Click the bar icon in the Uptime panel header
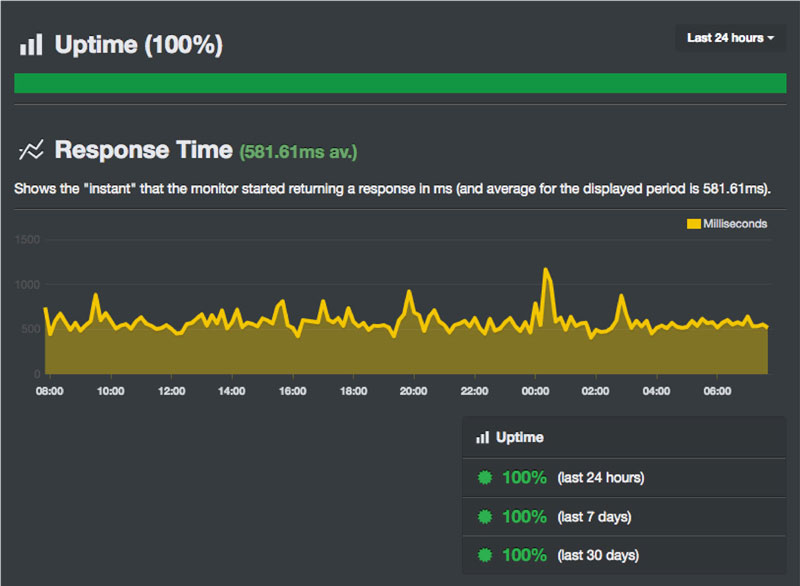Viewport: 800px width, 586px height. (482, 438)
